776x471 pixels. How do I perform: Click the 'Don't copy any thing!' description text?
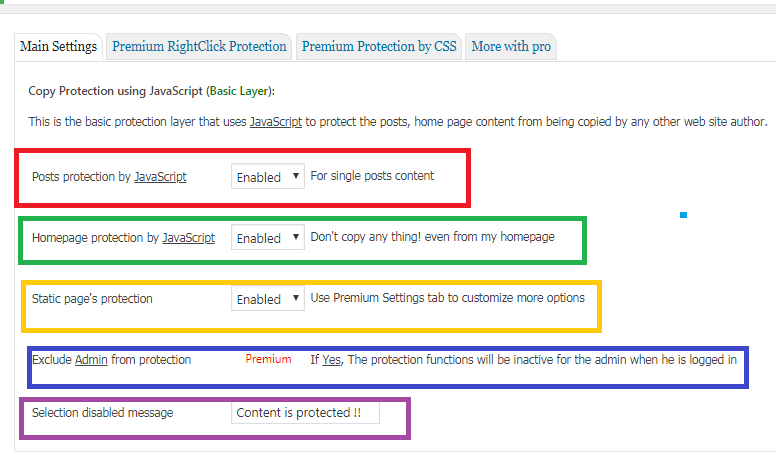click(x=432, y=237)
